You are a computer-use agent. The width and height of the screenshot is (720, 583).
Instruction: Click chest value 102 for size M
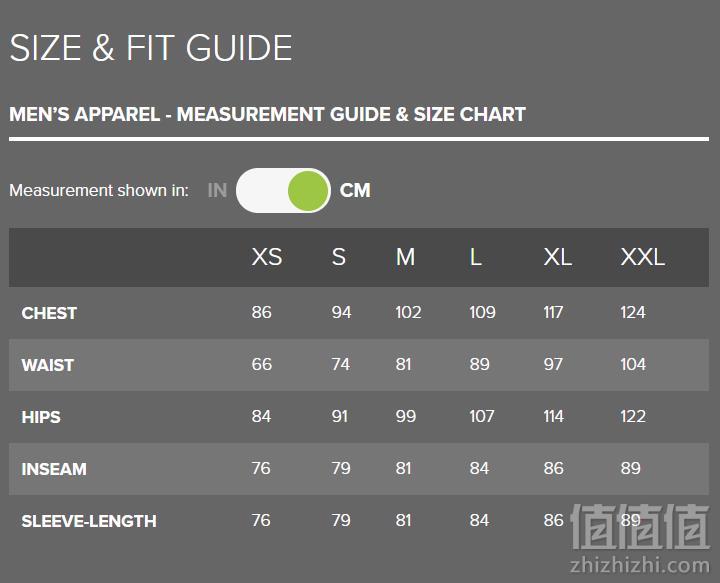click(x=408, y=313)
